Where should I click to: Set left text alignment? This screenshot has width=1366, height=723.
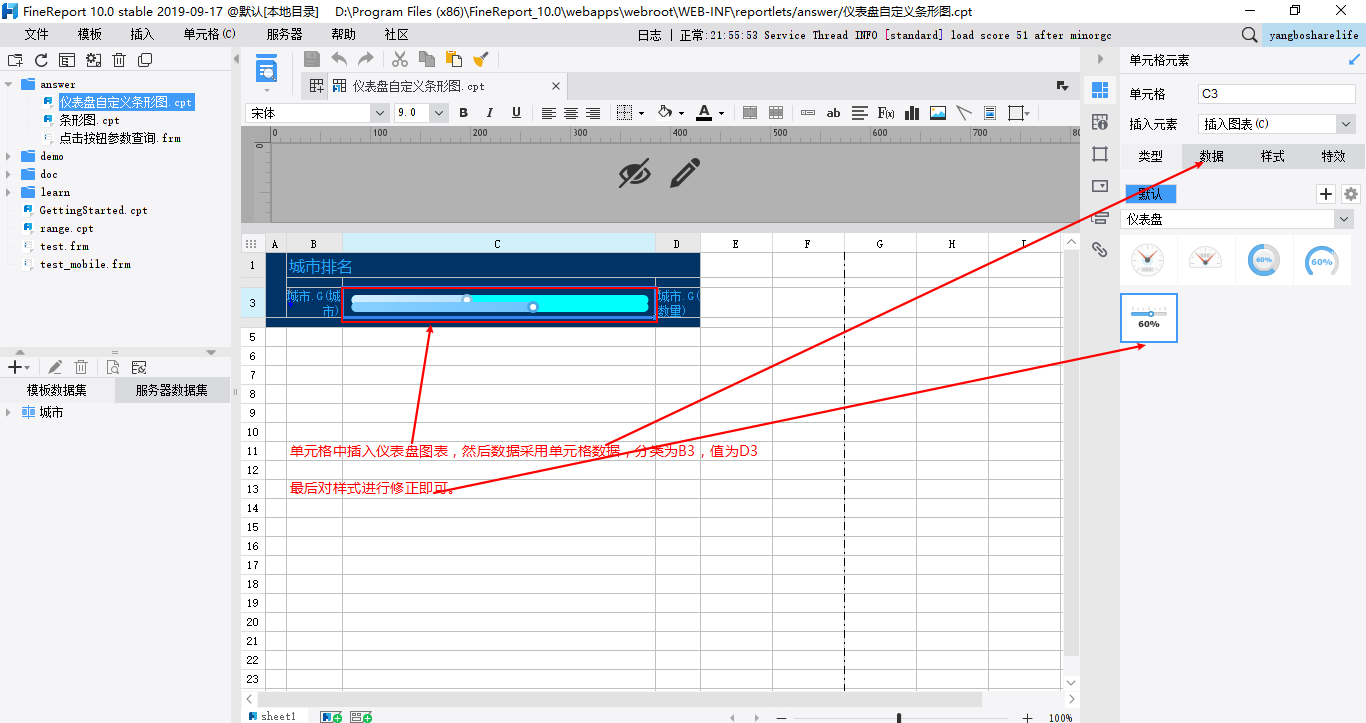pyautogui.click(x=548, y=113)
